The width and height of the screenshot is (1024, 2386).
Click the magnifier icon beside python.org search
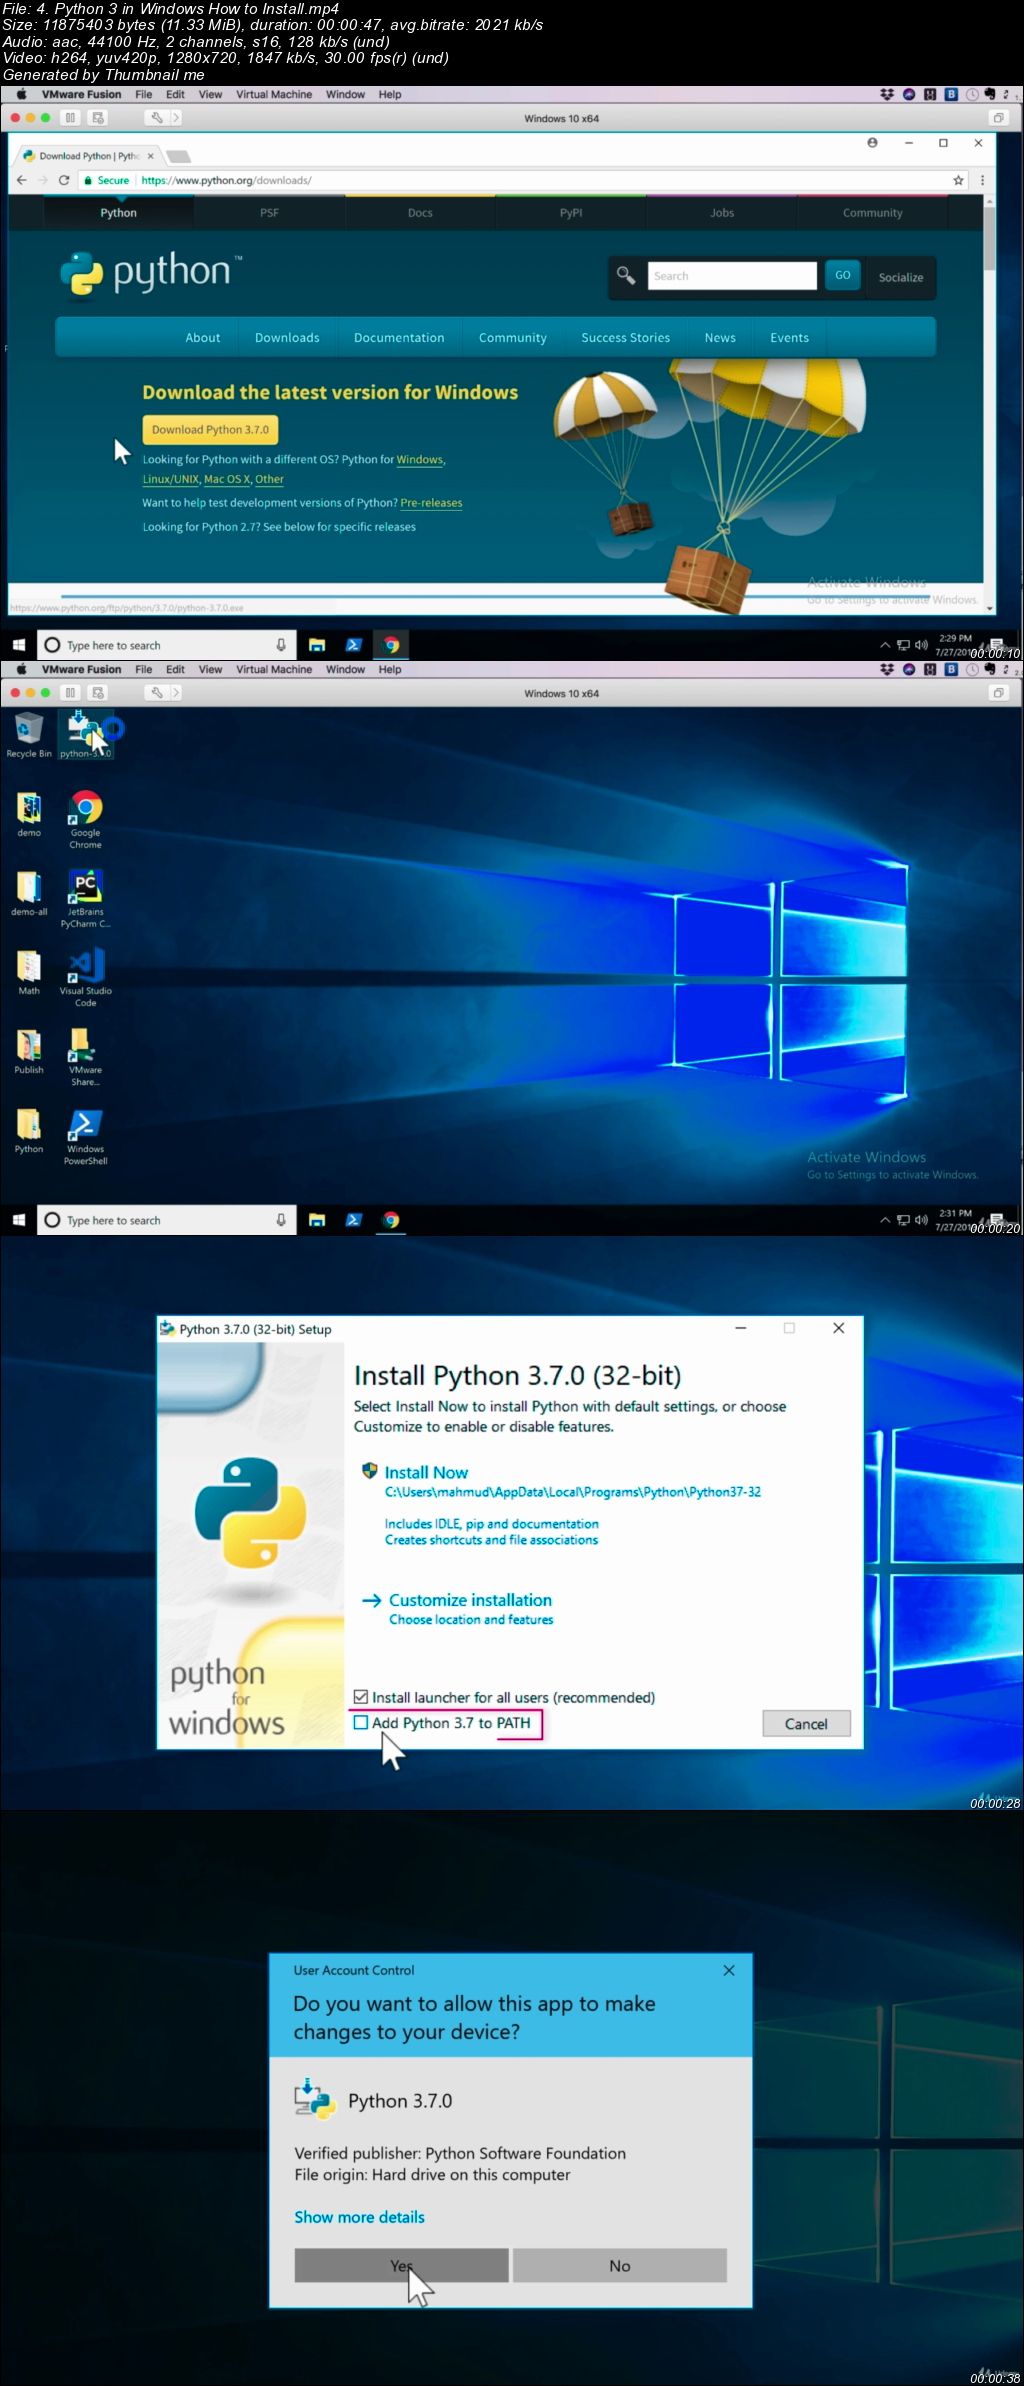click(626, 275)
